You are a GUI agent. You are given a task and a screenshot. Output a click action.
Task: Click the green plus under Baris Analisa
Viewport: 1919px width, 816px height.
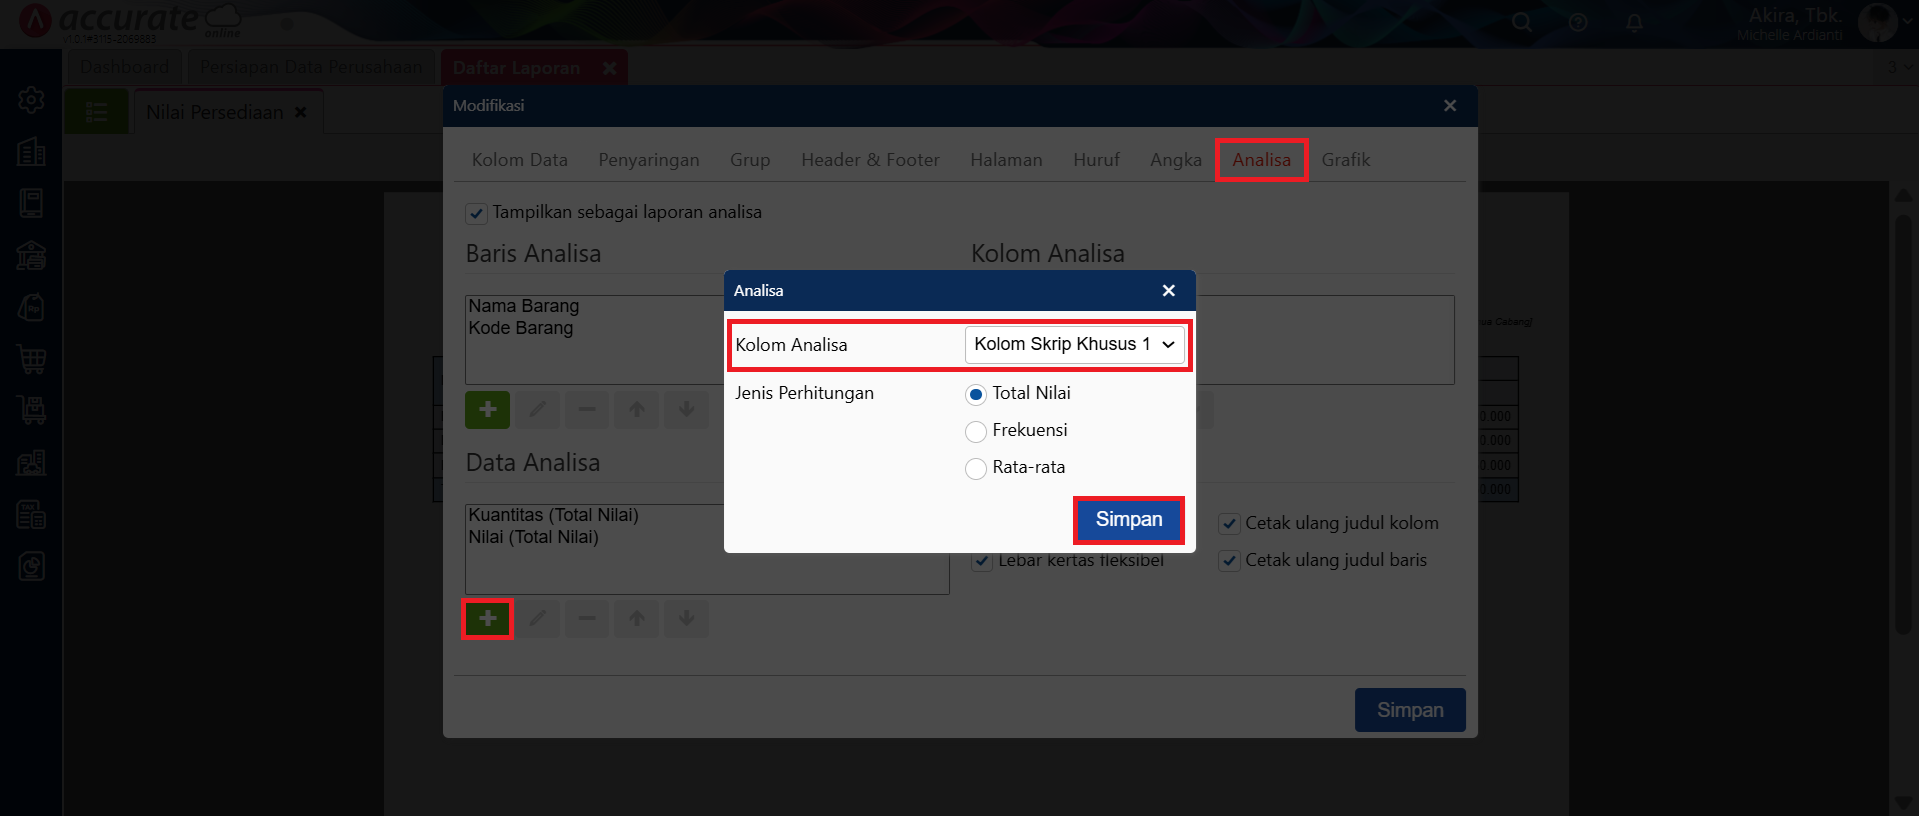coord(487,410)
